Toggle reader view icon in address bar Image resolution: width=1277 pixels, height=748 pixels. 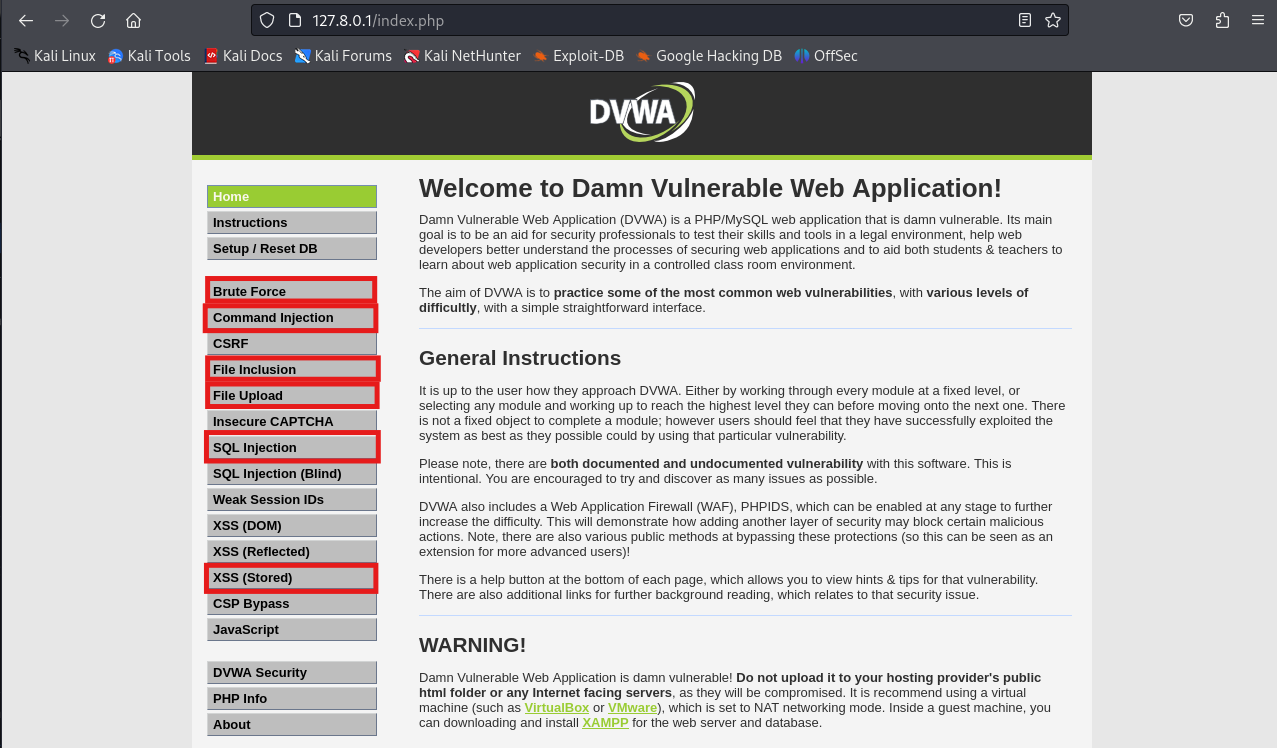[1025, 20]
